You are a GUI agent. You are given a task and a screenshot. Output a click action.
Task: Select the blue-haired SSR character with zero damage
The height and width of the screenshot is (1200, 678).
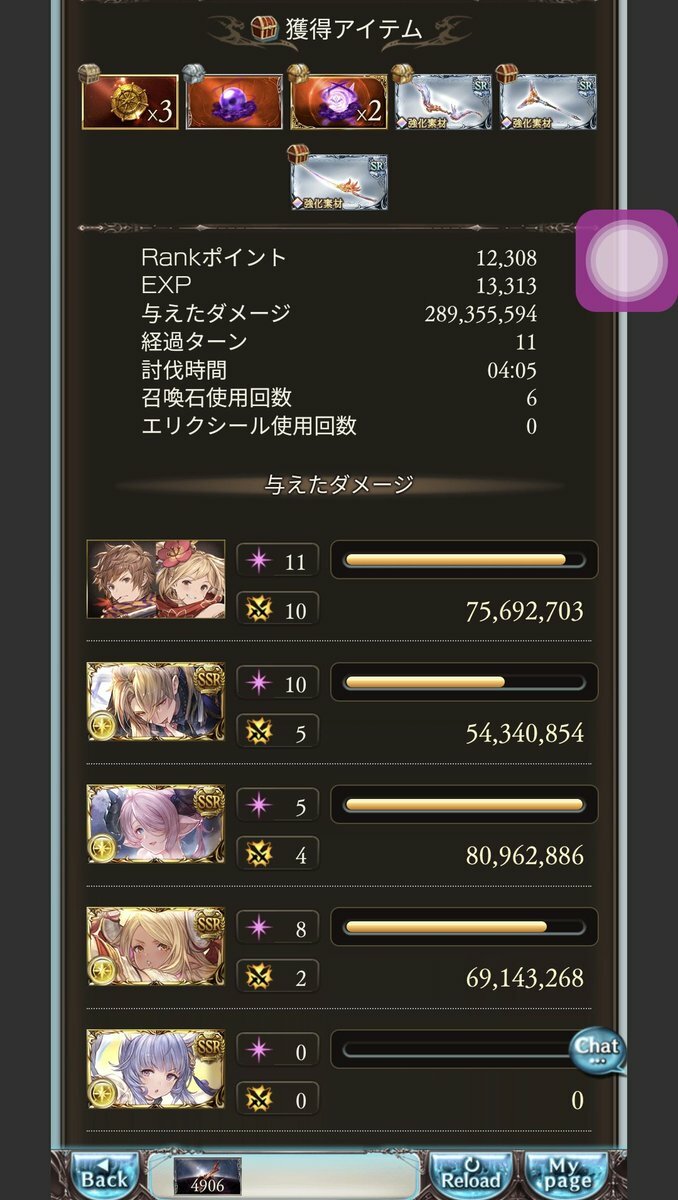156,1068
